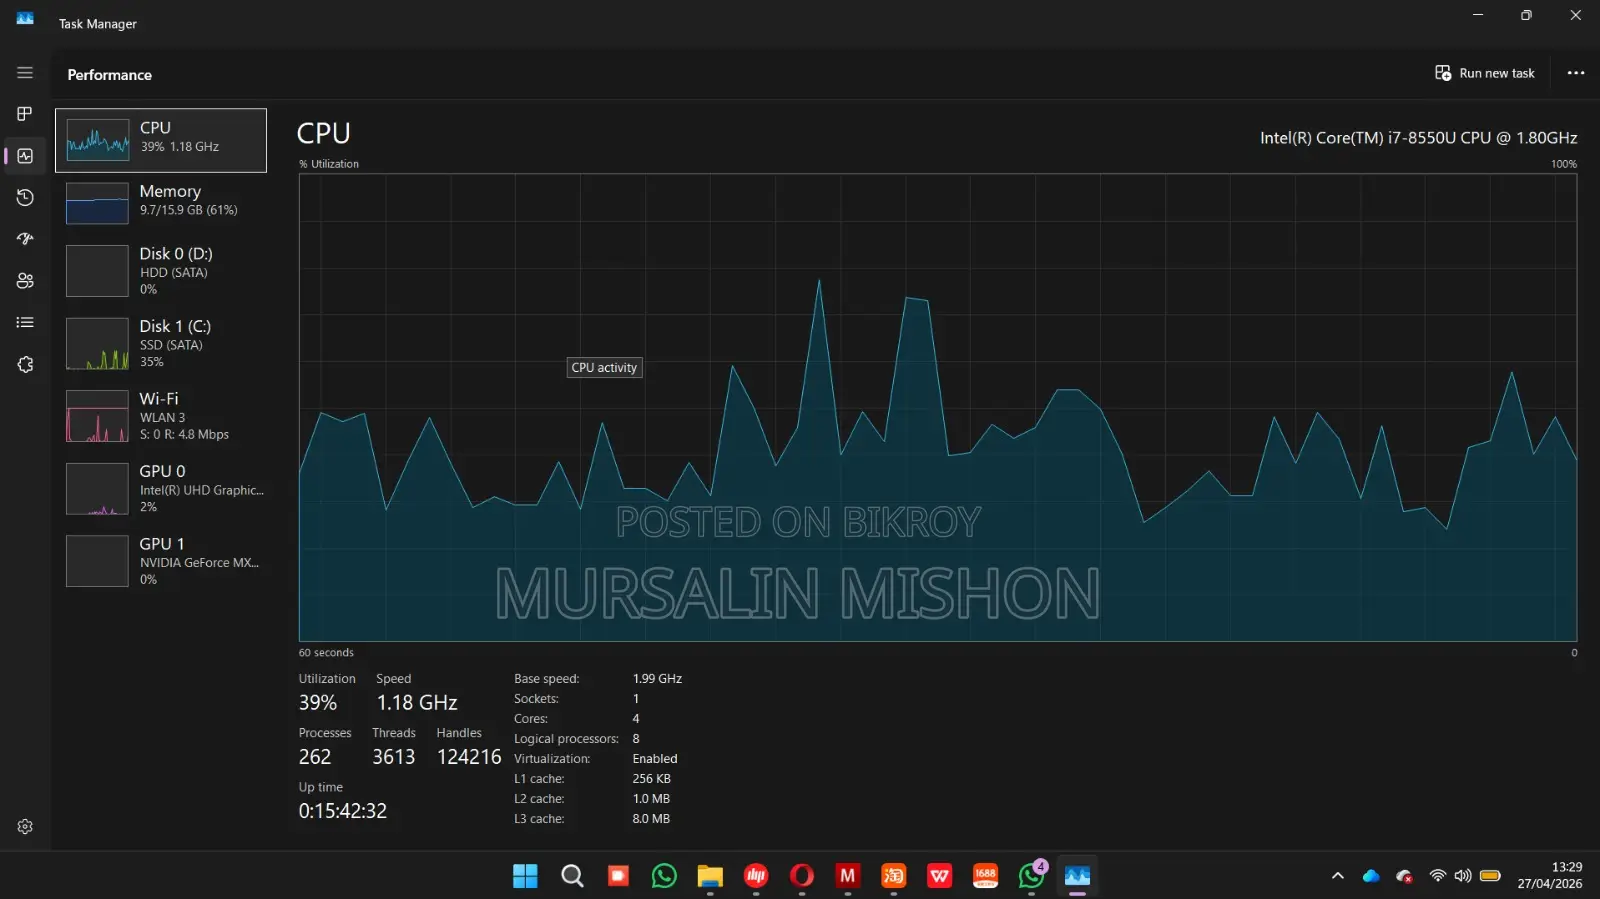The width and height of the screenshot is (1600, 899).
Task: Click the Base speed value 1.99 GHz
Action: (657, 679)
